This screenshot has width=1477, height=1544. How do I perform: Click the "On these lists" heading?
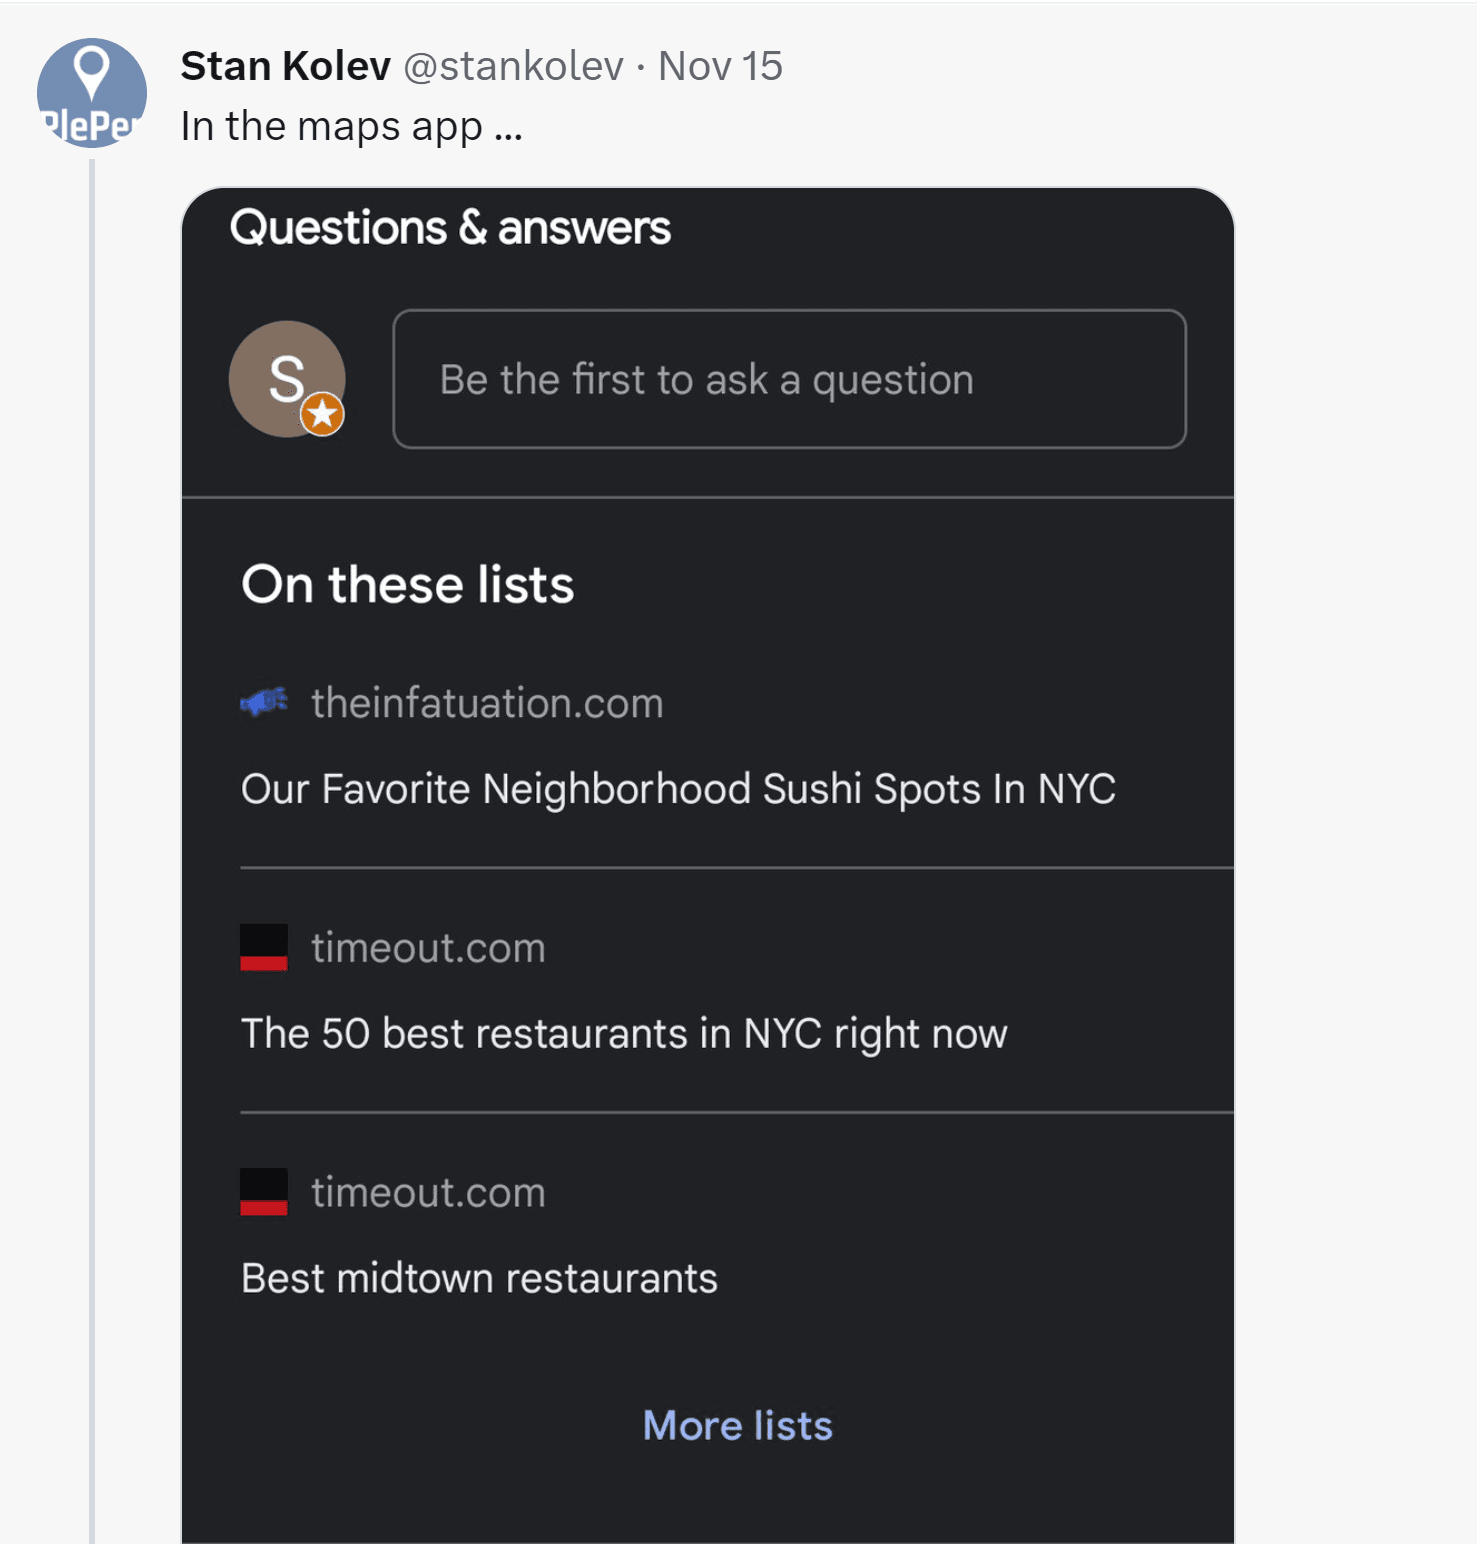407,585
